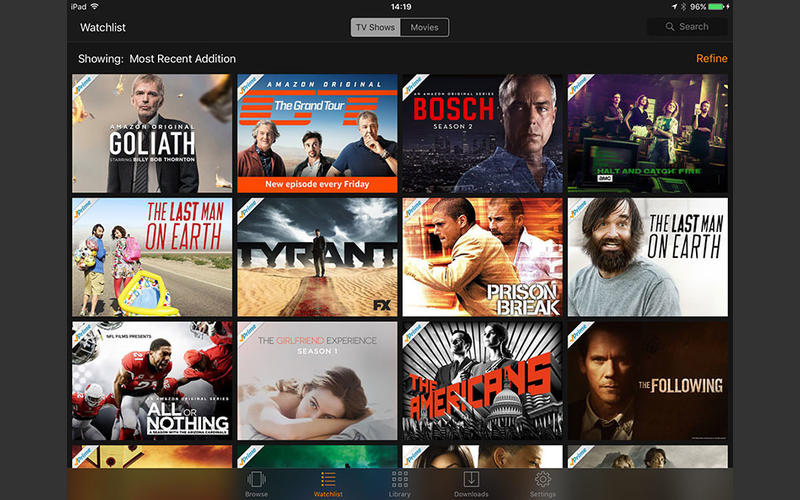Open the Goliath show
The height and width of the screenshot is (500, 800).
(152, 134)
